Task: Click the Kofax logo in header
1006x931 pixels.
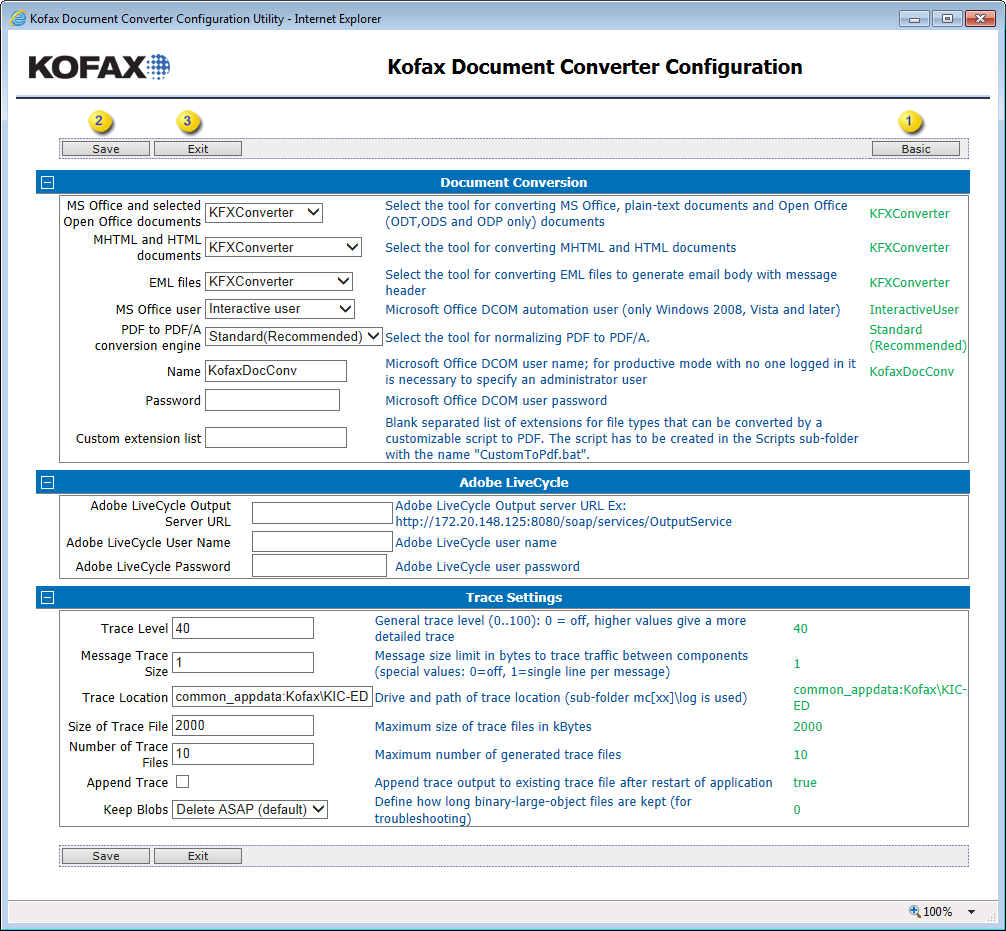Action: click(99, 67)
